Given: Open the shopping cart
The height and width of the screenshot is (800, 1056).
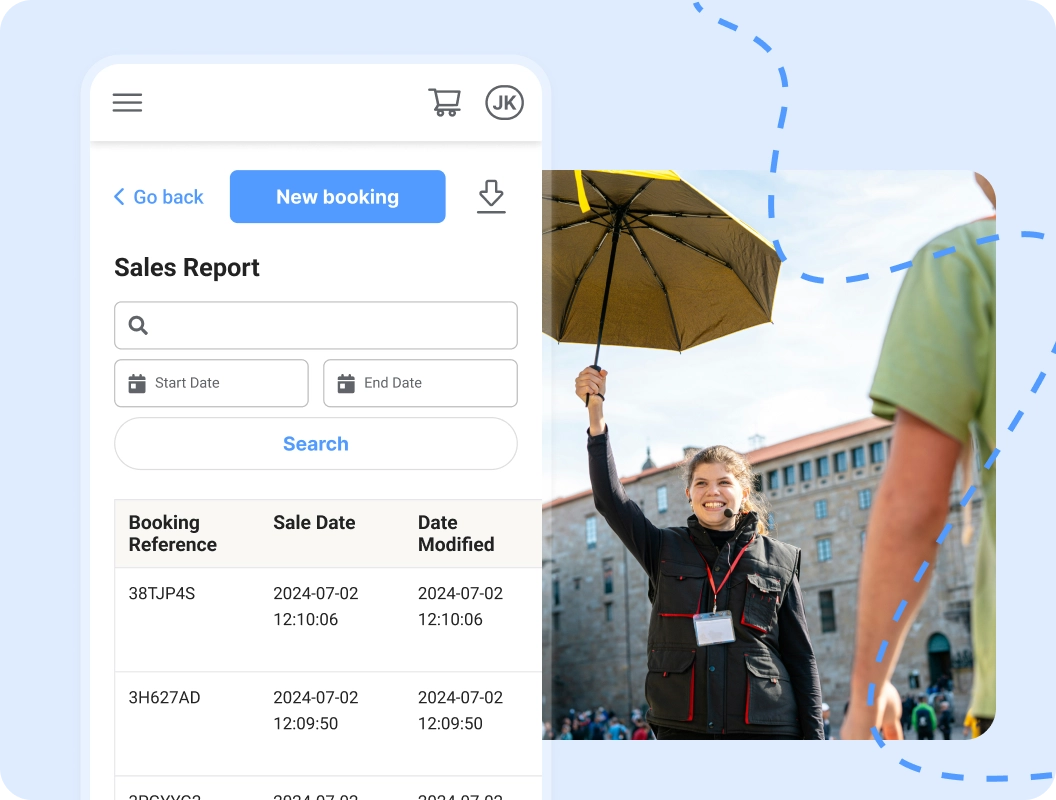Looking at the screenshot, I should [x=445, y=102].
